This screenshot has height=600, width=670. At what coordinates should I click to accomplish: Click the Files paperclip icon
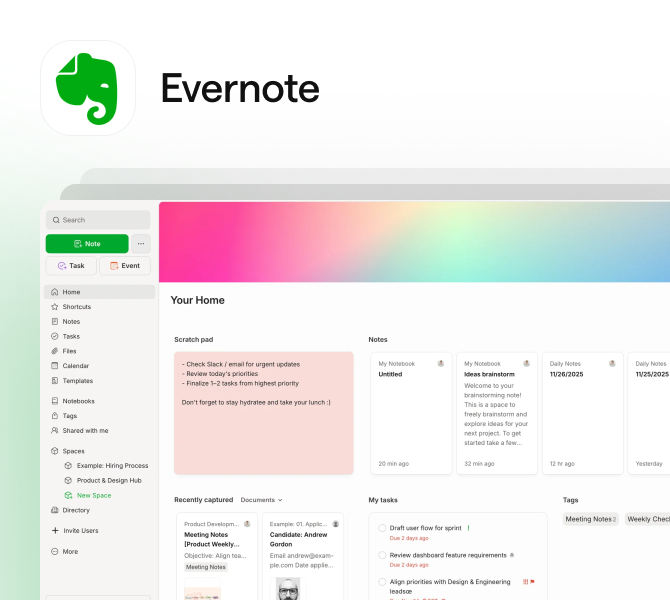coord(55,351)
